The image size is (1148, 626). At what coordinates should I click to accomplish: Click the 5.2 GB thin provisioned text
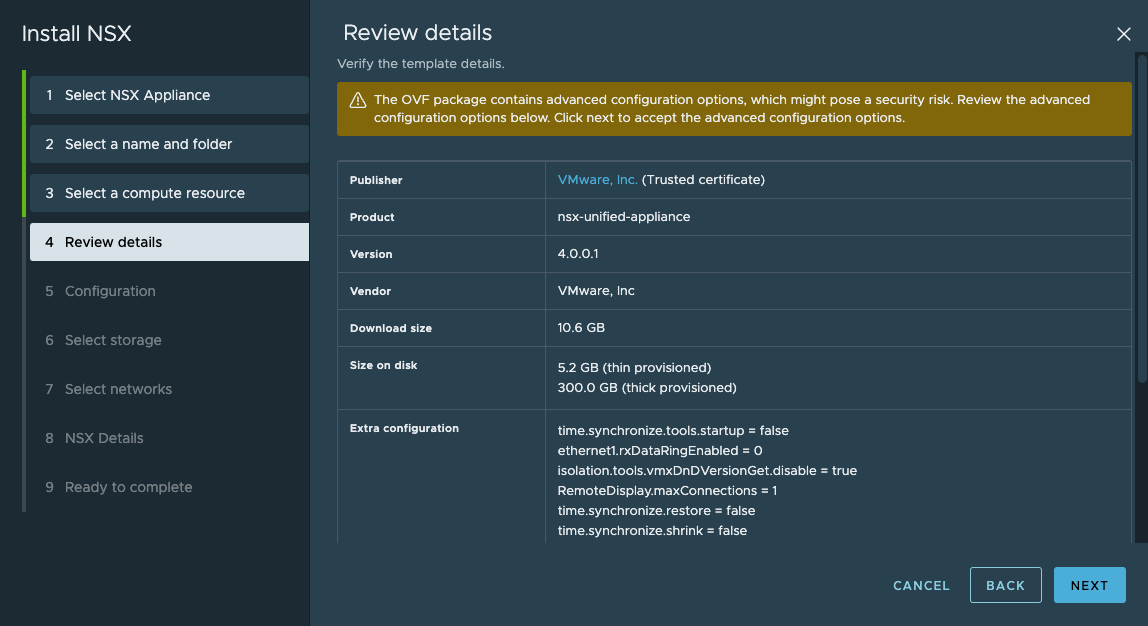[634, 368]
